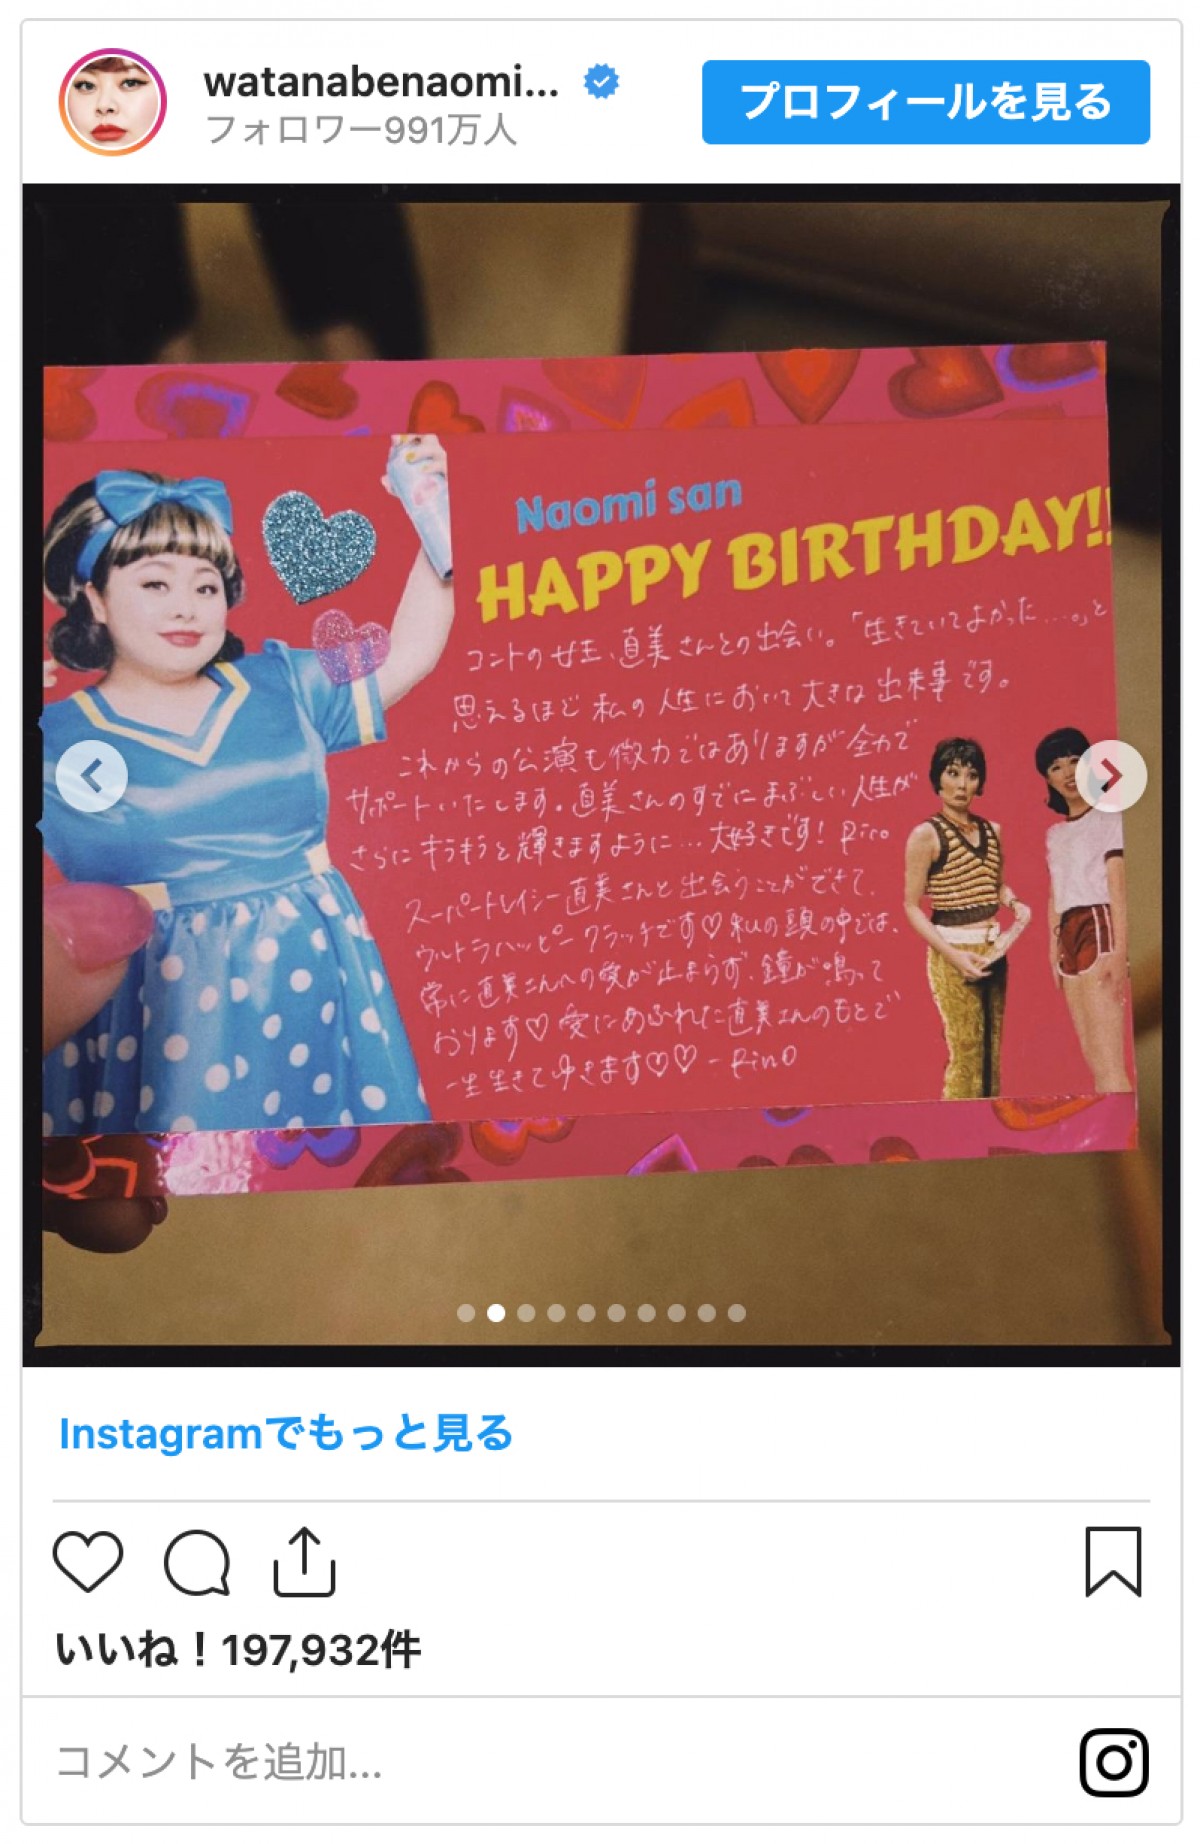
Task: Go to next photo with right arrow
Action: (x=1110, y=776)
